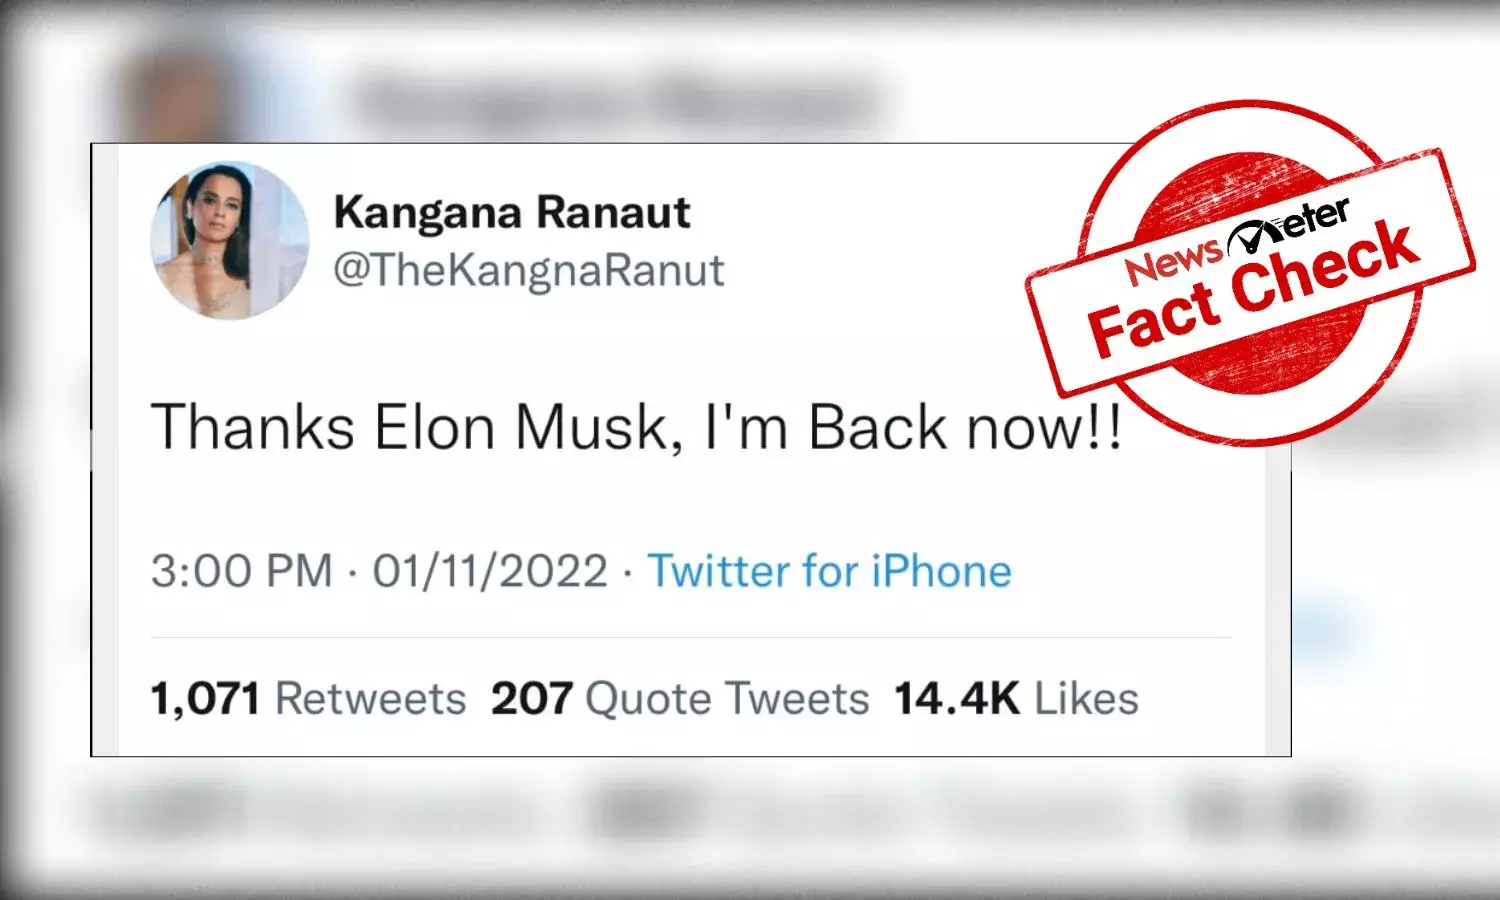The image size is (1500, 900).
Task: Select the Kangana Ranaut display name
Action: (x=511, y=211)
